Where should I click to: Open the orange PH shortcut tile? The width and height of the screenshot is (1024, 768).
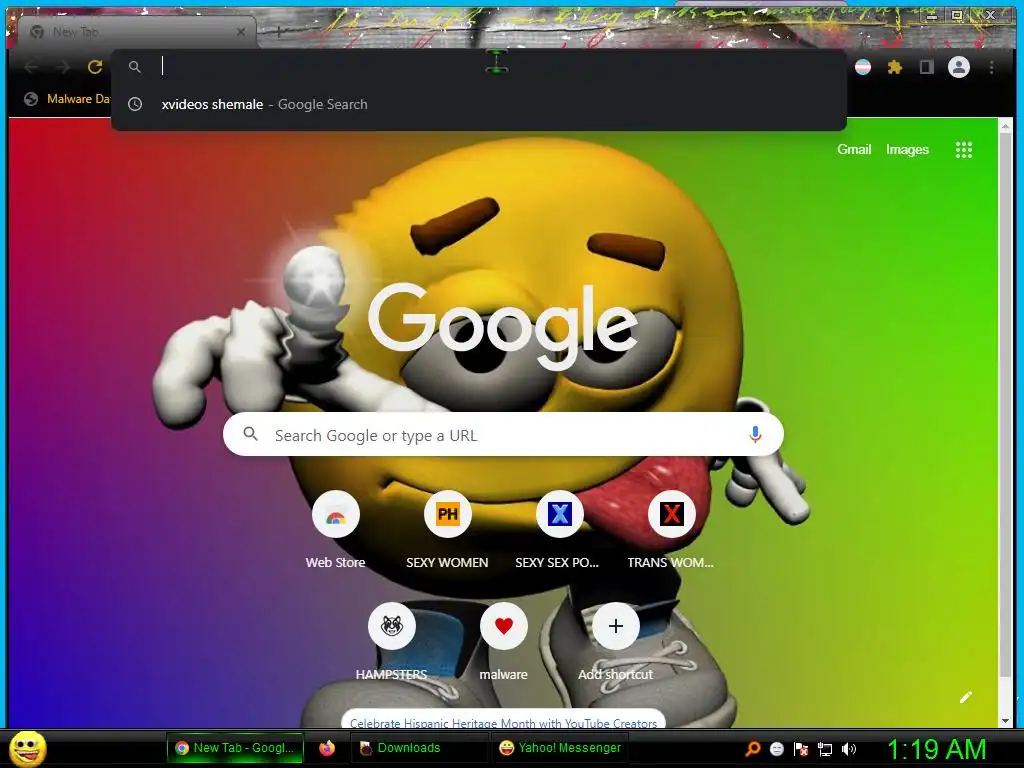[x=447, y=514]
